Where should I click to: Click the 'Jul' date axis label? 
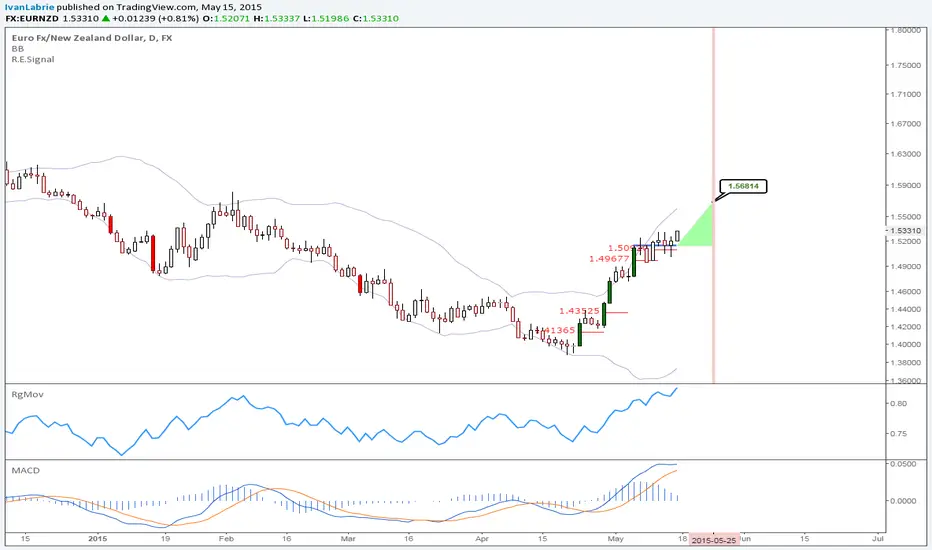point(877,539)
